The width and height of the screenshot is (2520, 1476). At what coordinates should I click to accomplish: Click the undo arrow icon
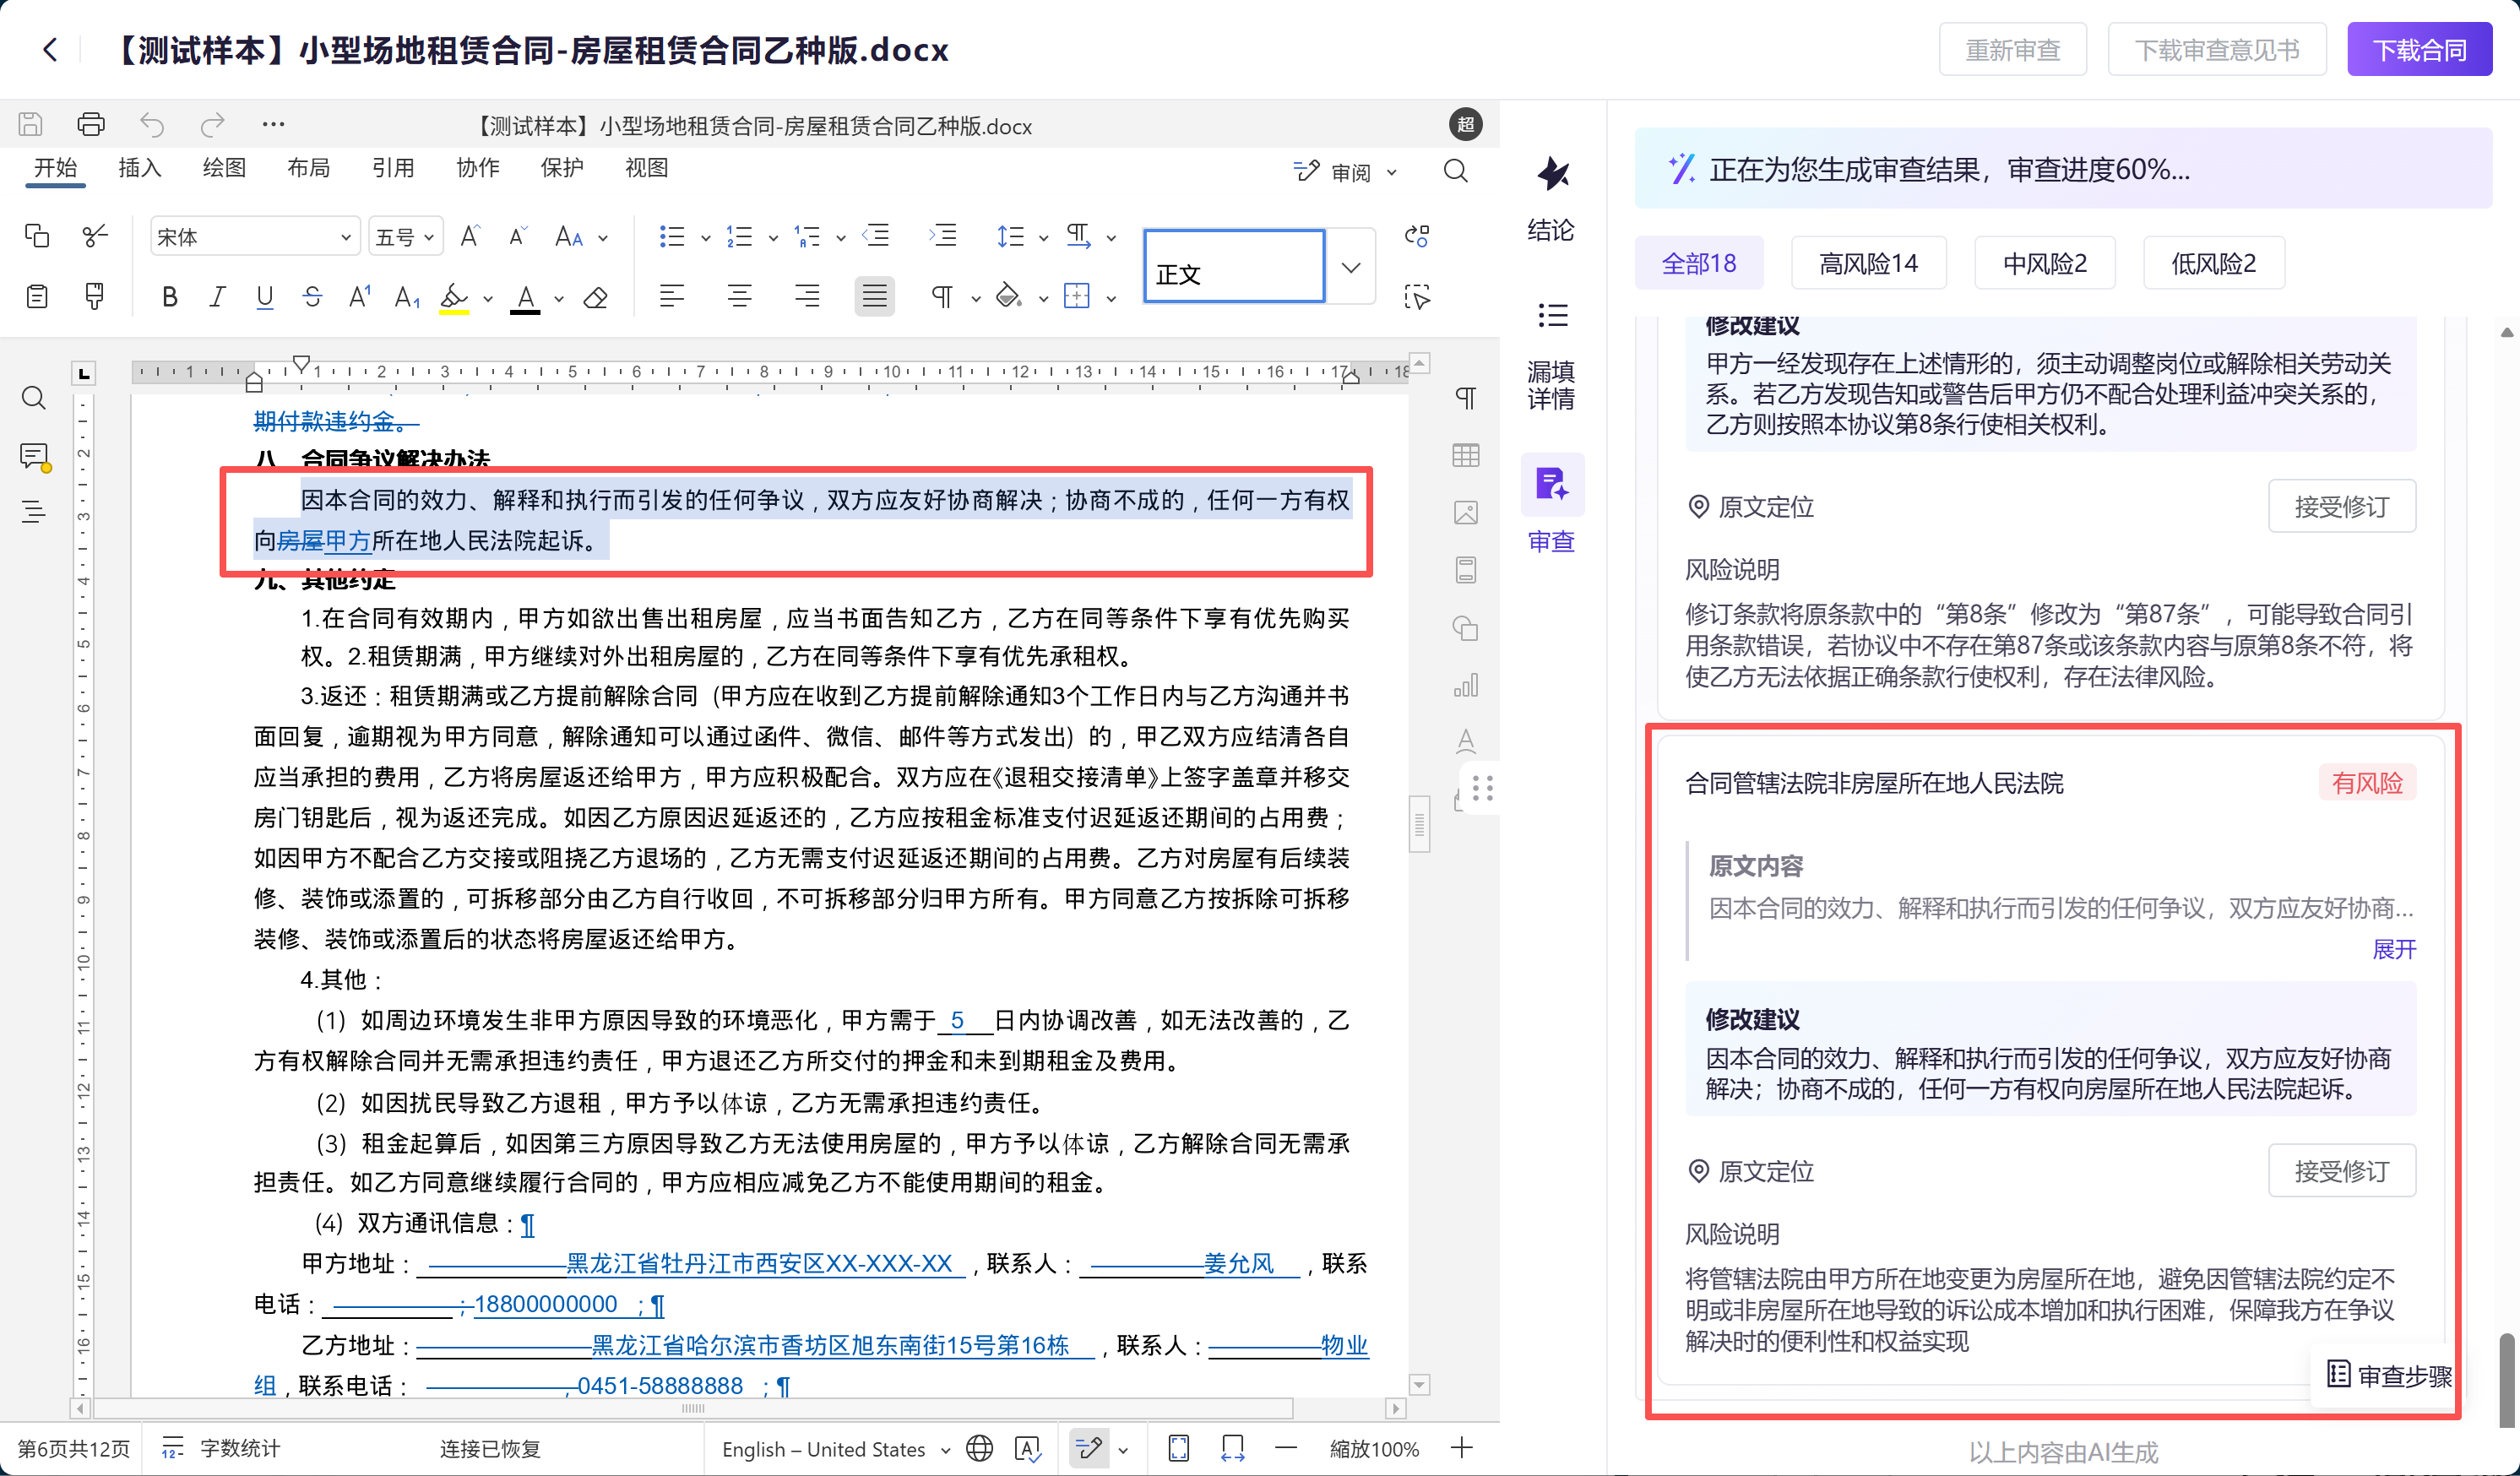pos(152,124)
